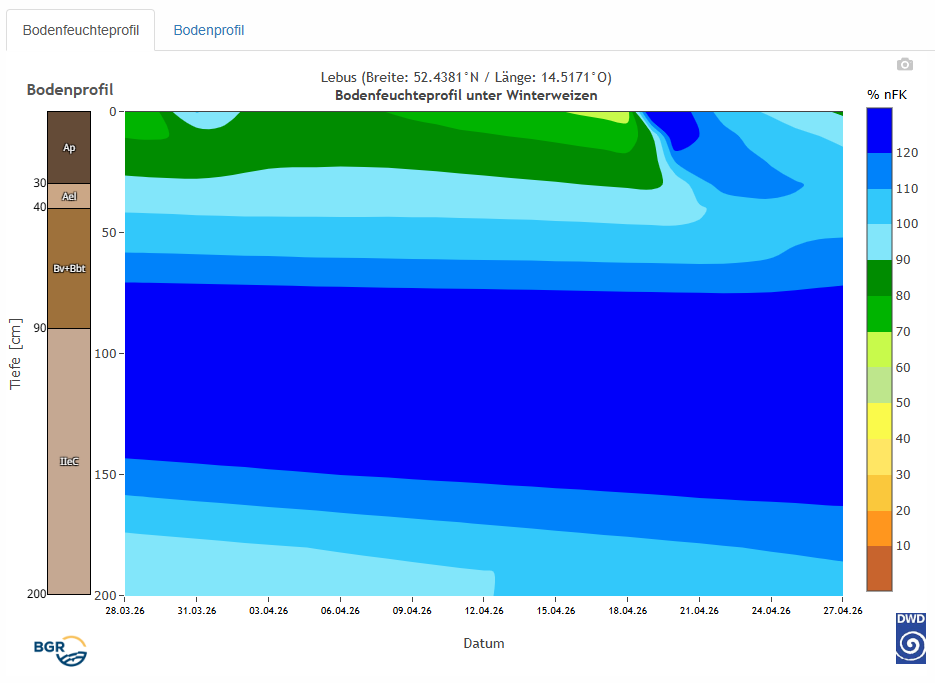Click the dark green 80 legend swatch
The image size is (935, 683).
[x=879, y=277]
